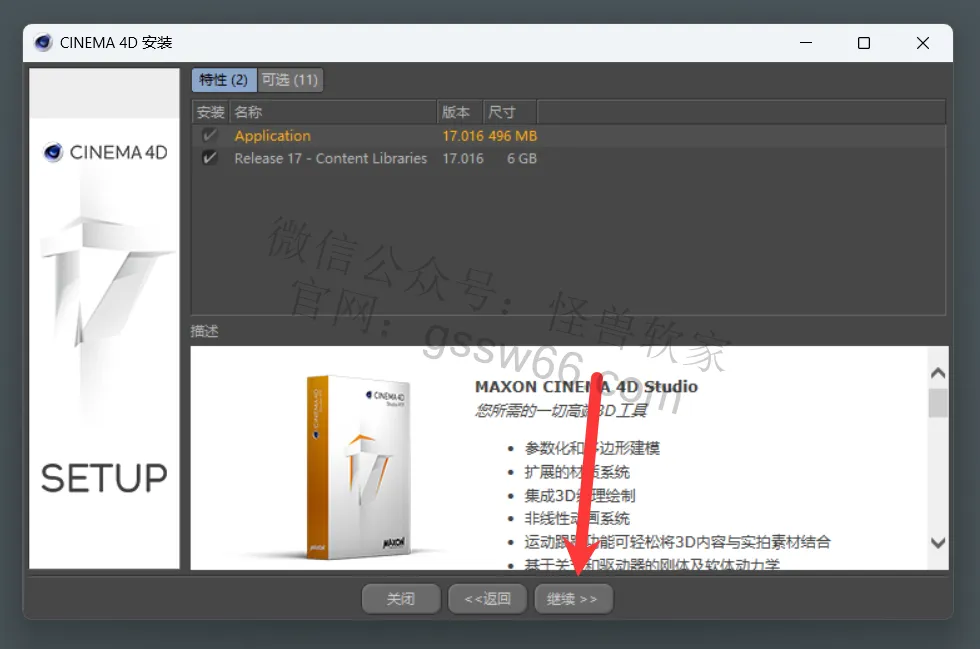Click the description scroll up arrow
The height and width of the screenshot is (649, 980).
tap(938, 373)
